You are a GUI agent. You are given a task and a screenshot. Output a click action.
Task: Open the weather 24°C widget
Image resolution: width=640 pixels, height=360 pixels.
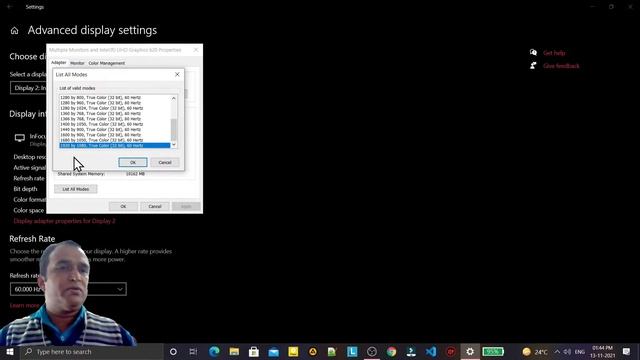[535, 351]
